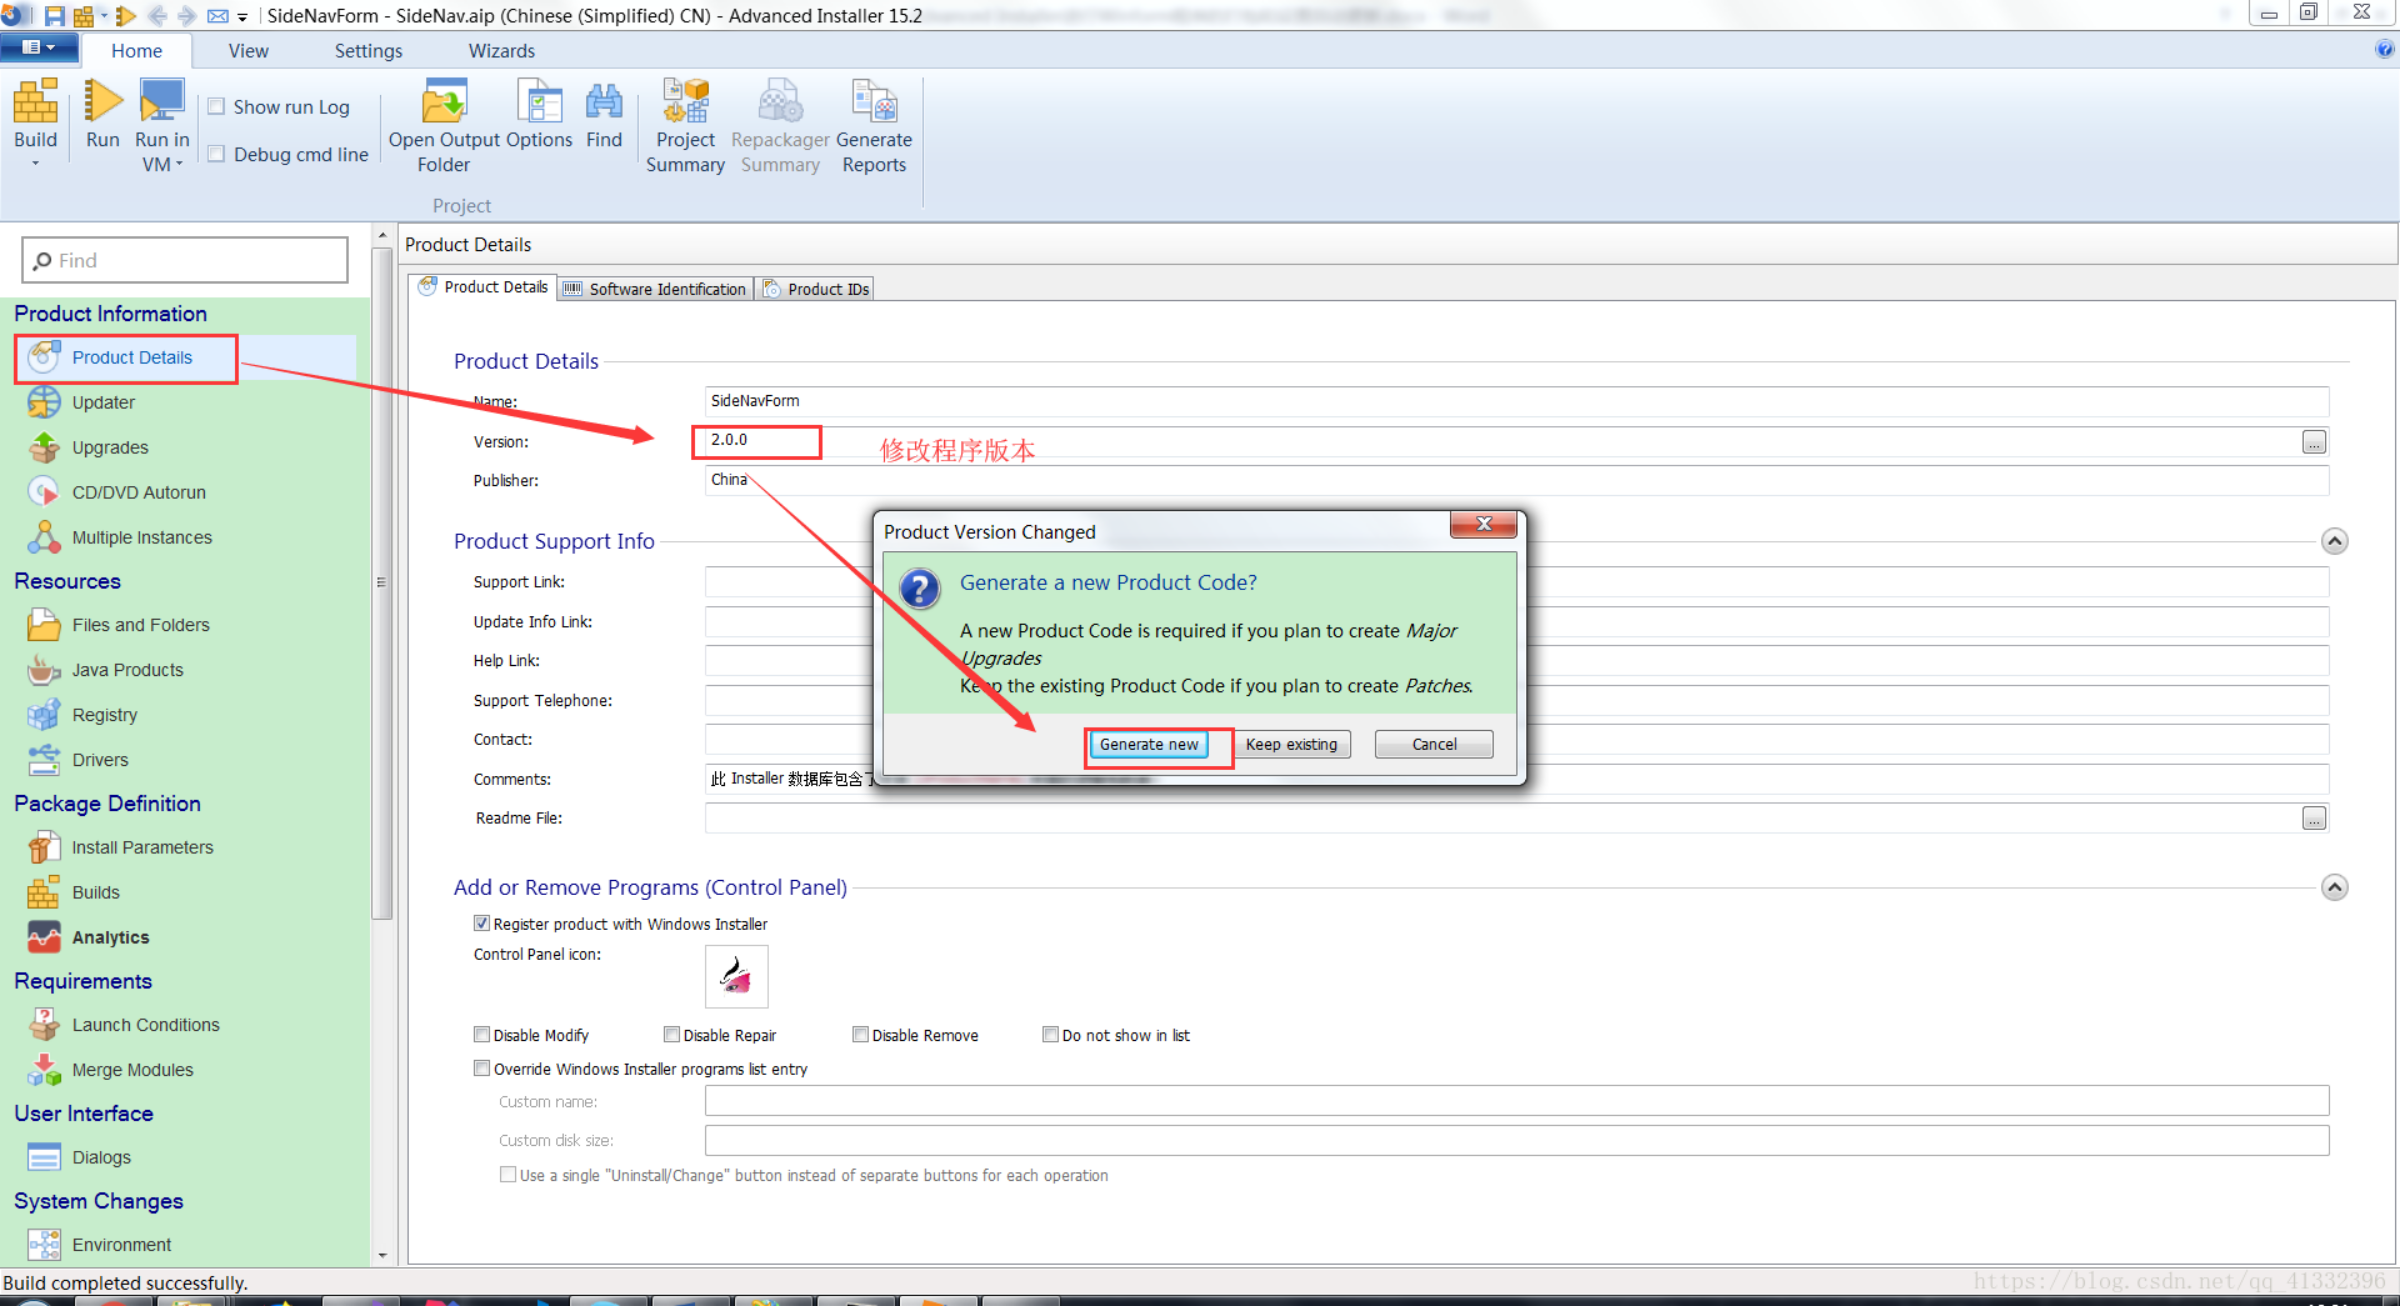Image resolution: width=2400 pixels, height=1307 pixels.
Task: Collapse Add or Remove Programs section
Action: [2334, 887]
